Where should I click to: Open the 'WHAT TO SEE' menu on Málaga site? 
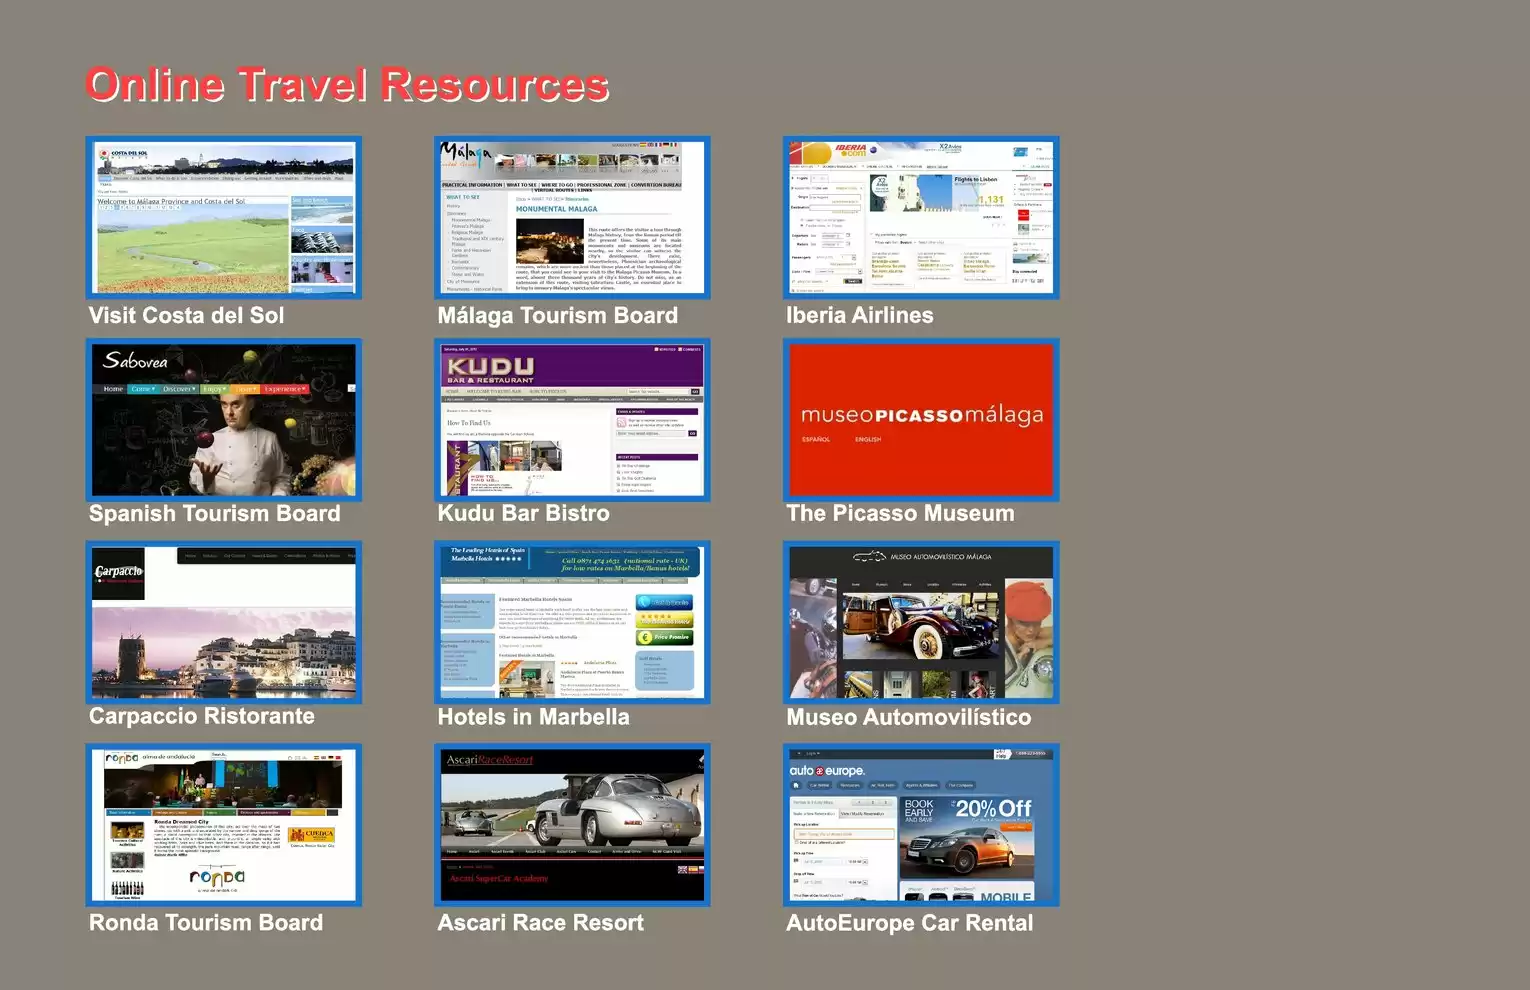coord(522,184)
